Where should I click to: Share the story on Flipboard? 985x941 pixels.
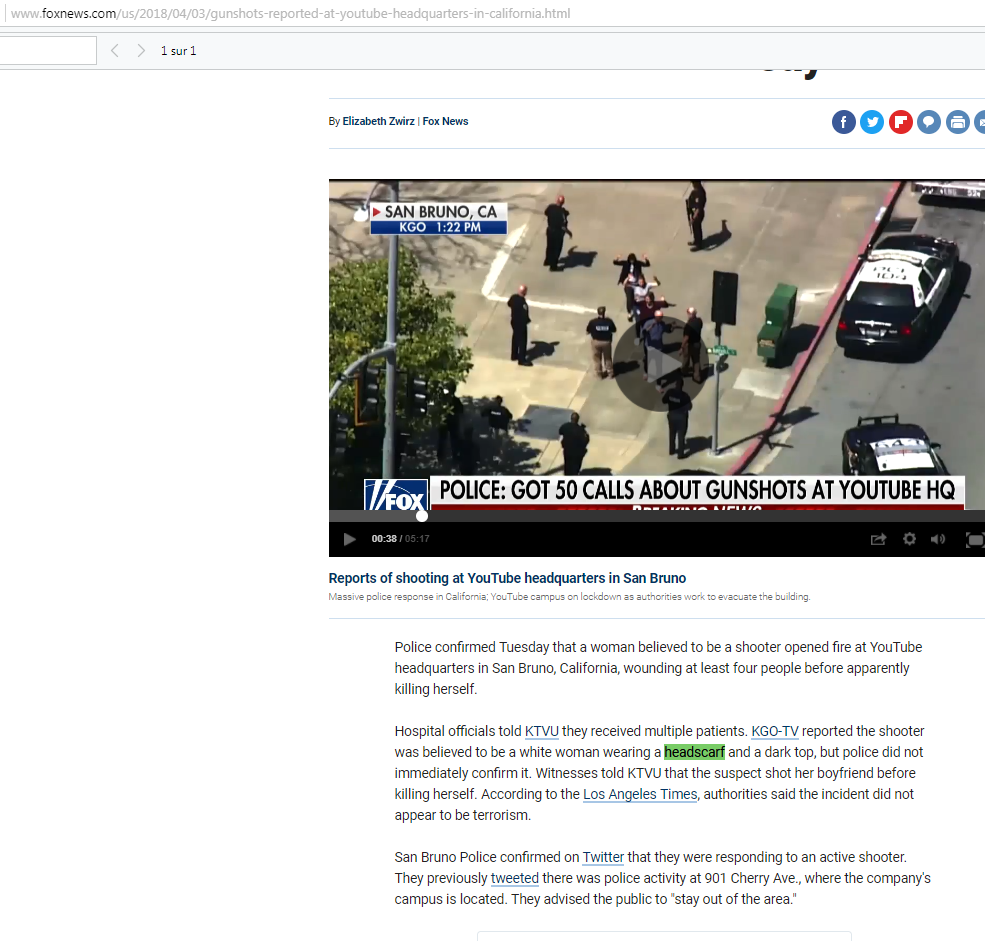(900, 121)
